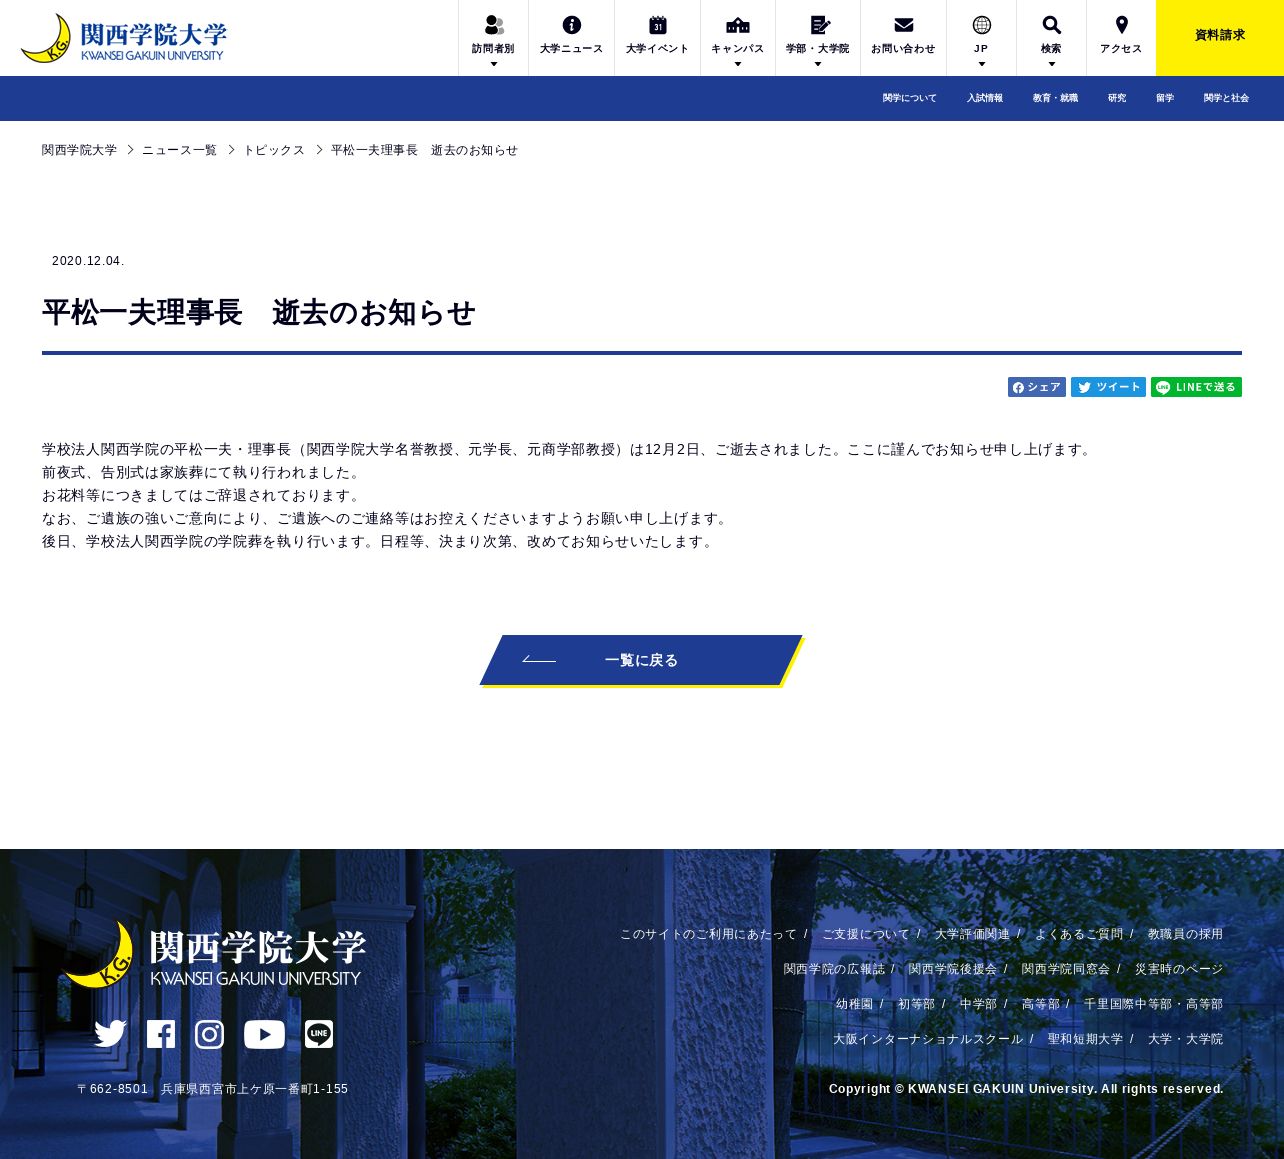Open ご支援について footer link
This screenshot has height=1159, width=1284.
pos(866,934)
